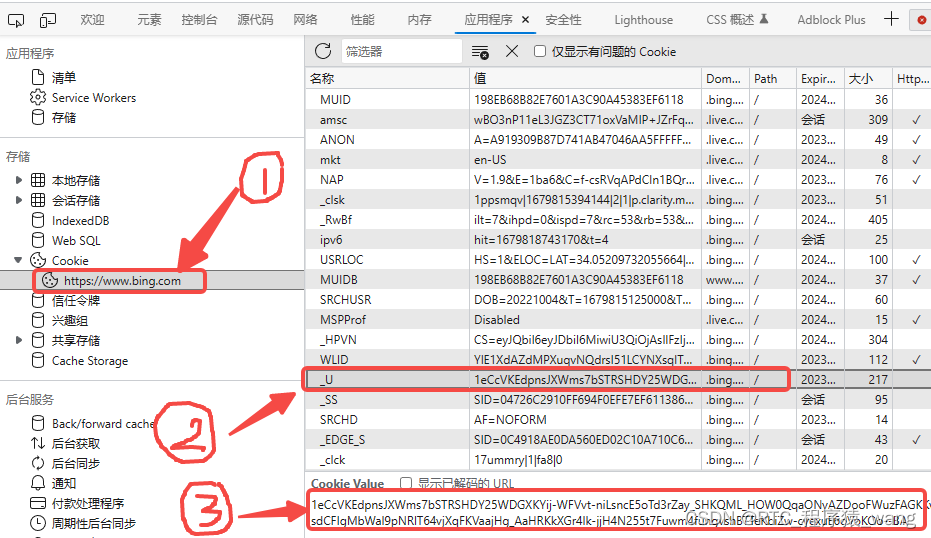Switch to the 控制台 tab
Screen dimensions: 931x538
(199, 19)
